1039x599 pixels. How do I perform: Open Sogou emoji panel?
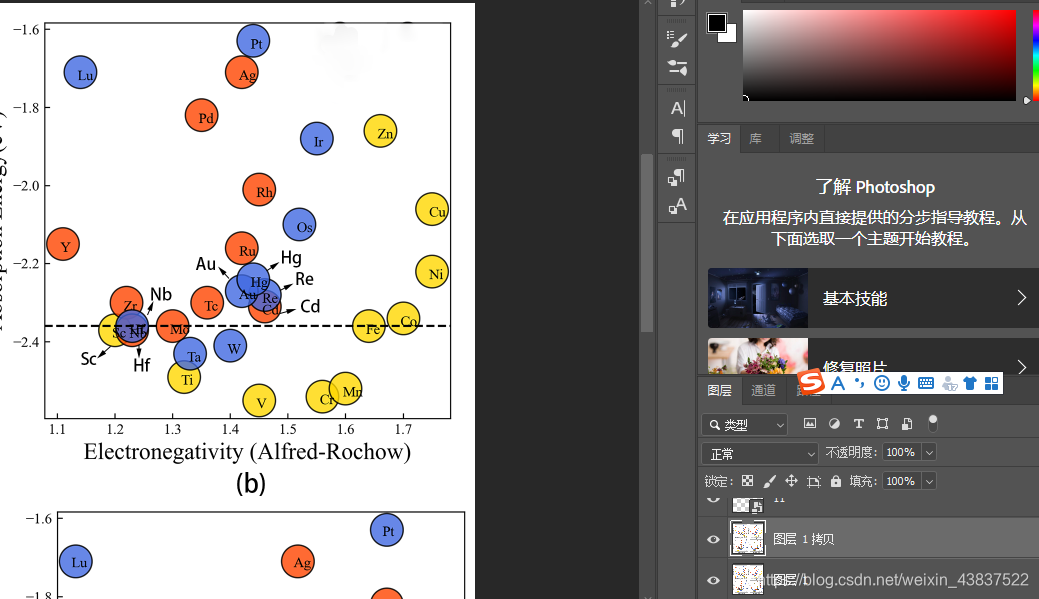coord(881,383)
